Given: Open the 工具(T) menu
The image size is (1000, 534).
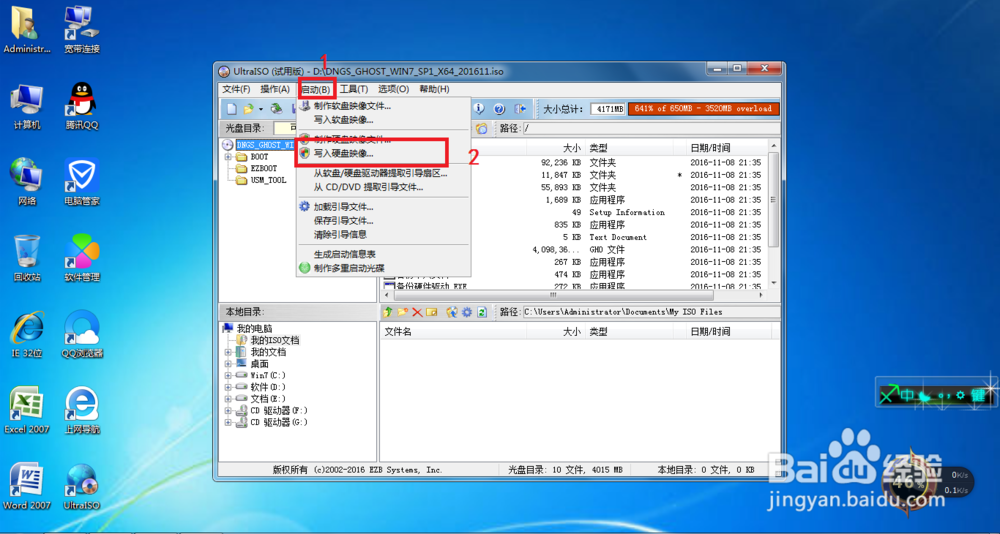Looking at the screenshot, I should point(354,89).
